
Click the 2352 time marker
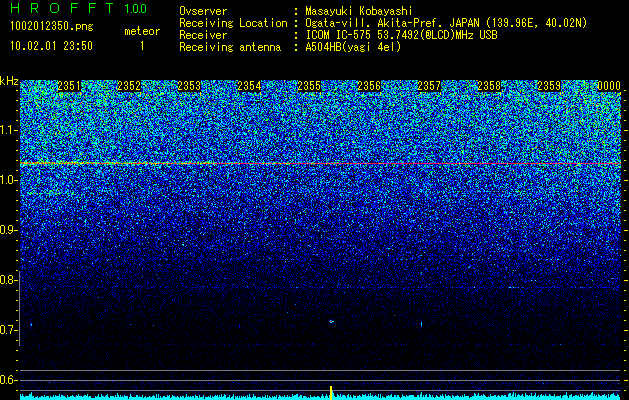click(x=129, y=86)
